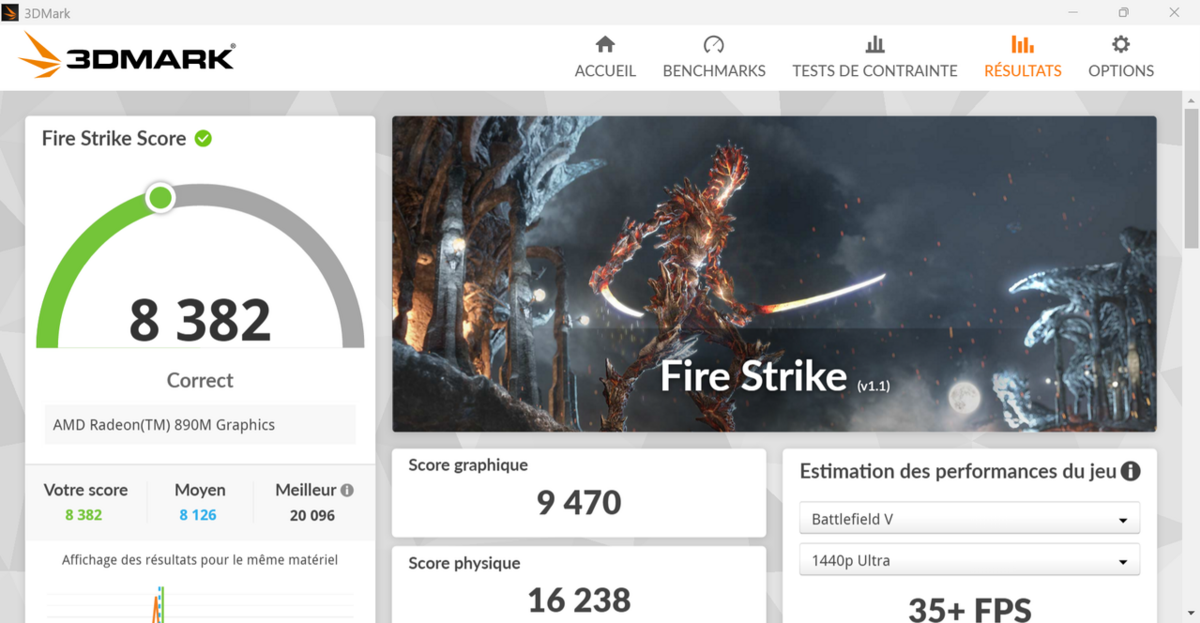Select the Résultats tab

[x=1023, y=57]
